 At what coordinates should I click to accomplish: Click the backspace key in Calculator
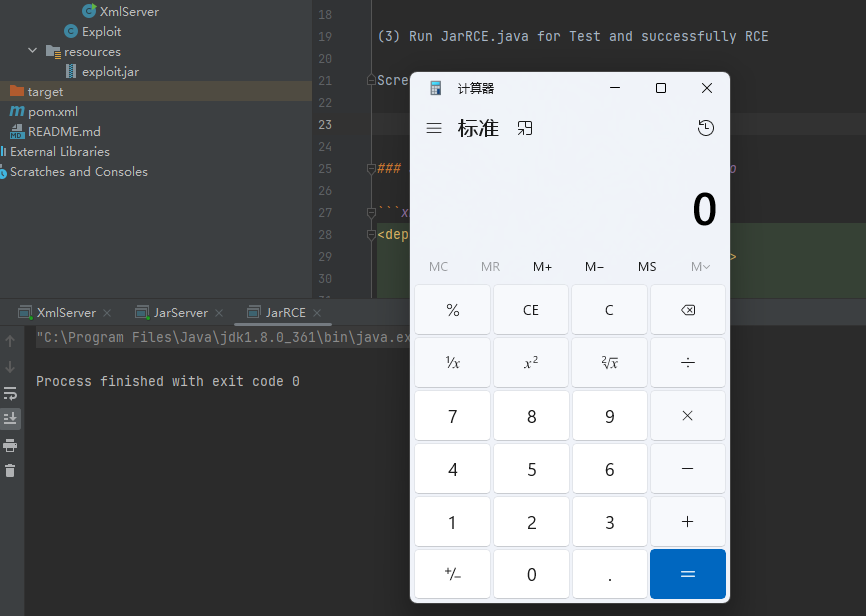(x=688, y=310)
